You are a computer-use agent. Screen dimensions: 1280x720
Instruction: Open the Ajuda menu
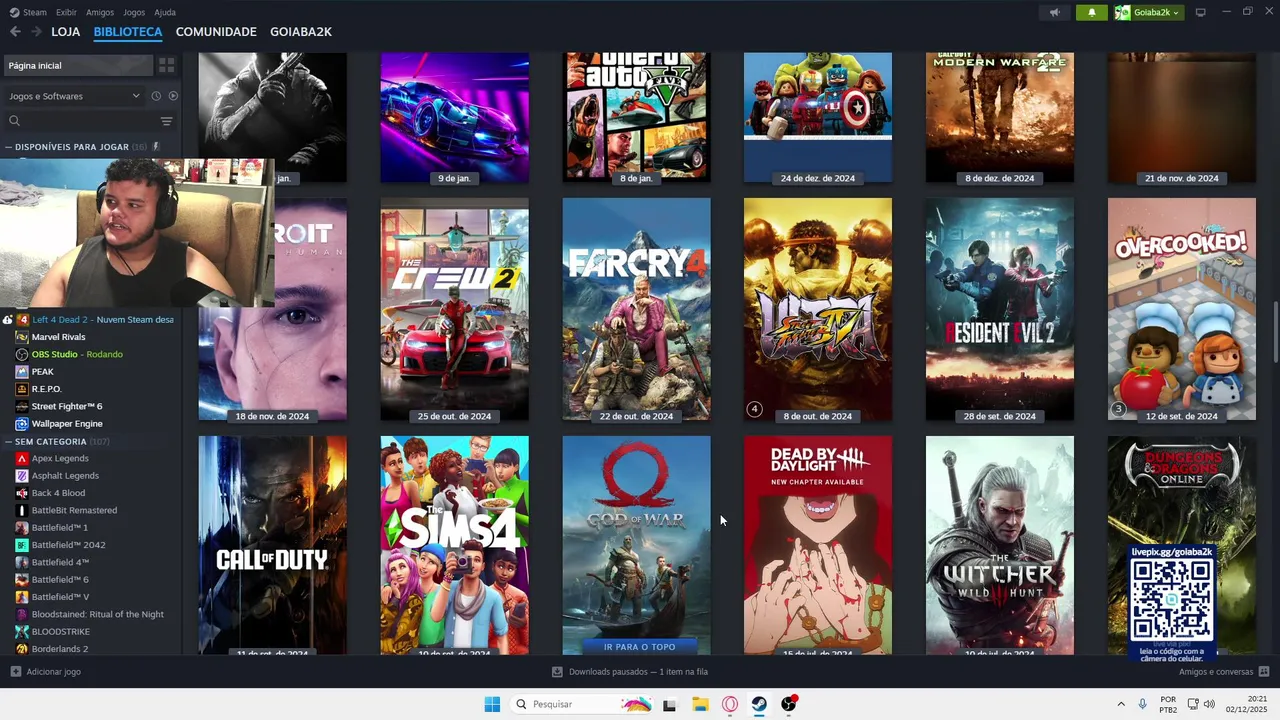click(165, 12)
